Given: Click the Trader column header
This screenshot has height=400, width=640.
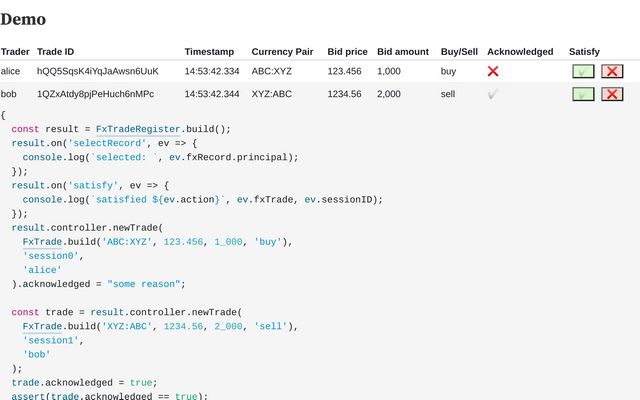Looking at the screenshot, I should 15,52.
